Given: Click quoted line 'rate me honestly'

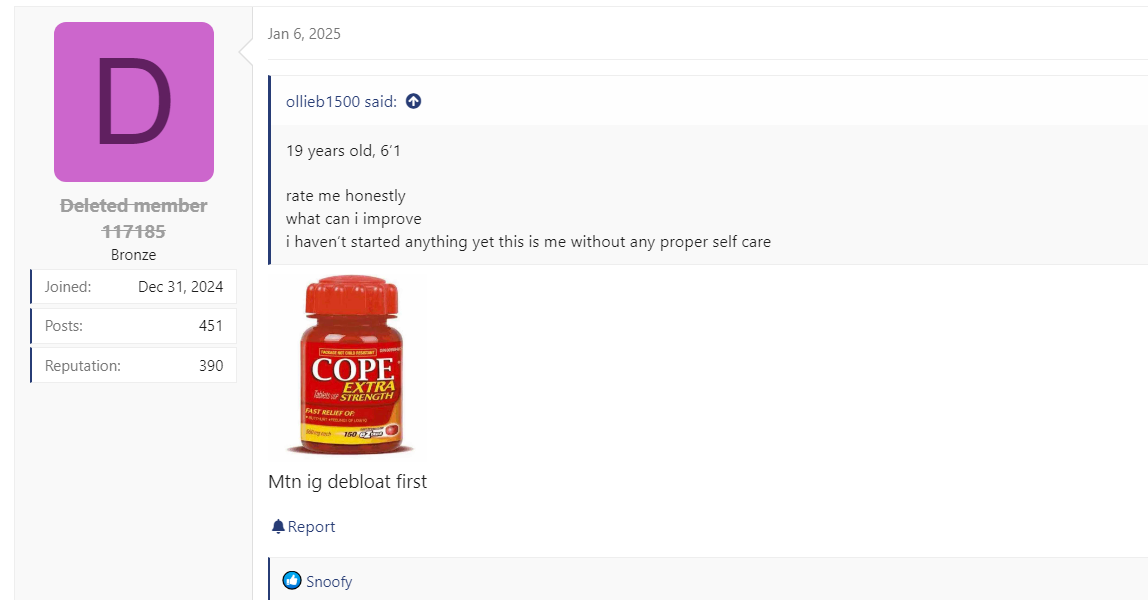Looking at the screenshot, I should point(346,196).
